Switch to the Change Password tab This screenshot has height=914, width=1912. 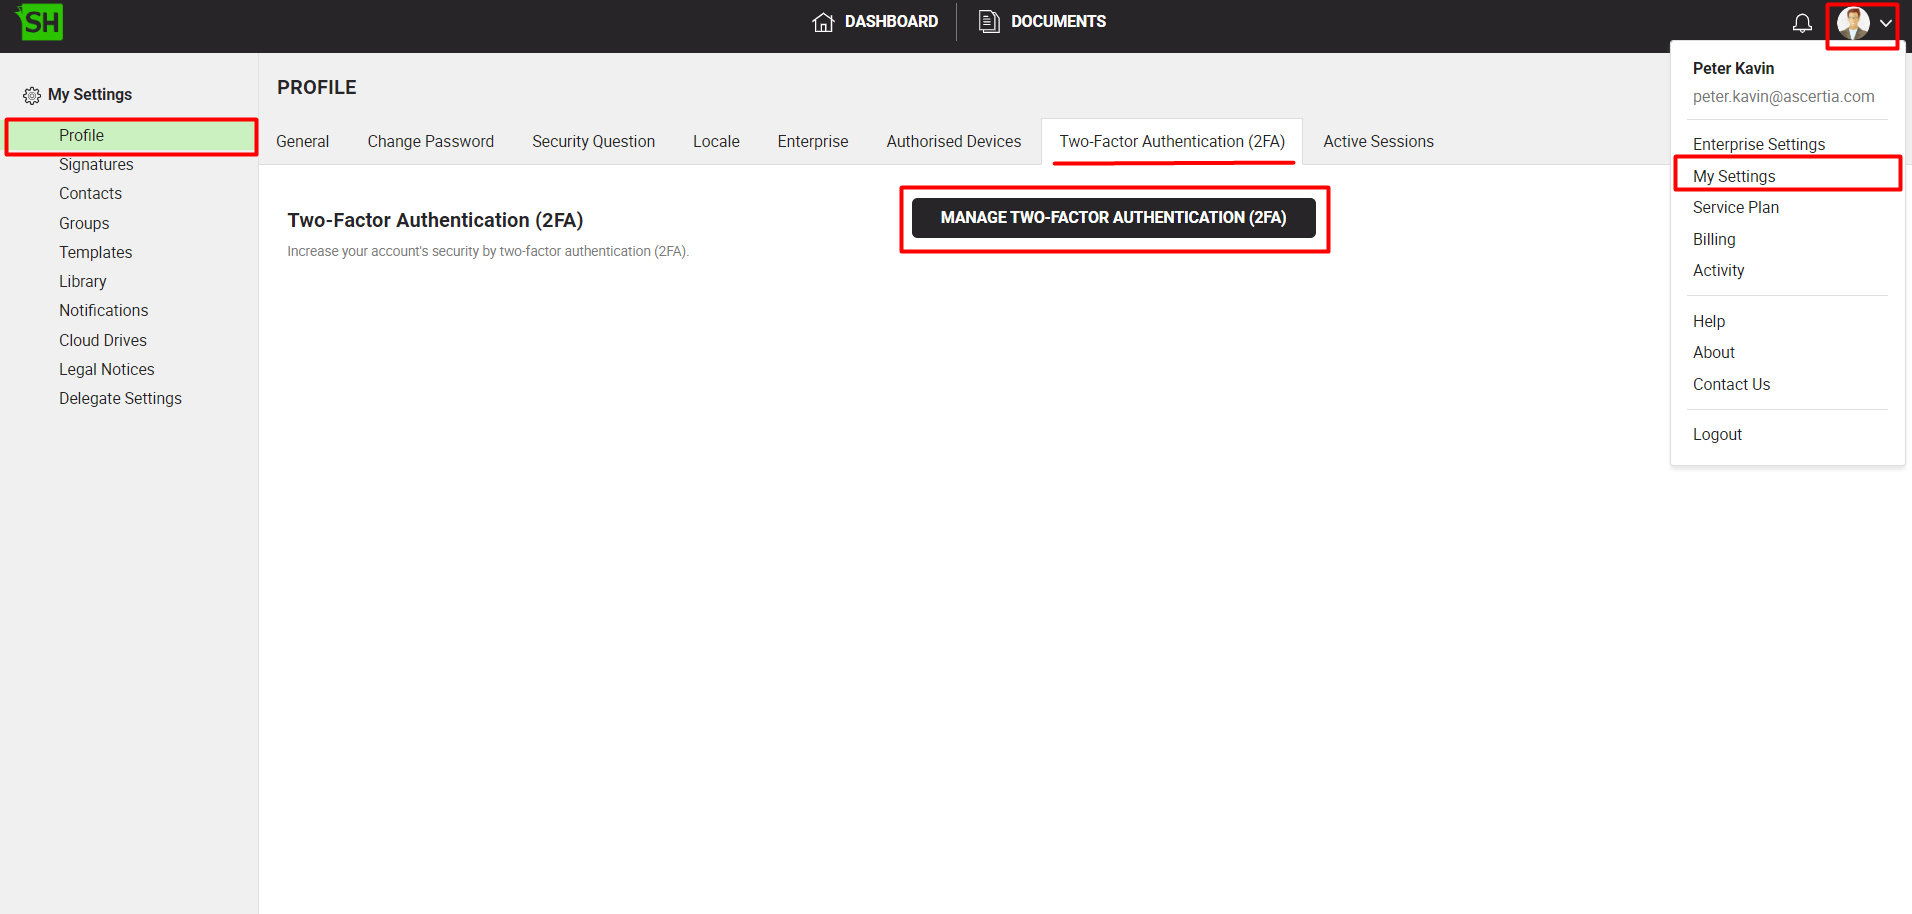pos(430,142)
